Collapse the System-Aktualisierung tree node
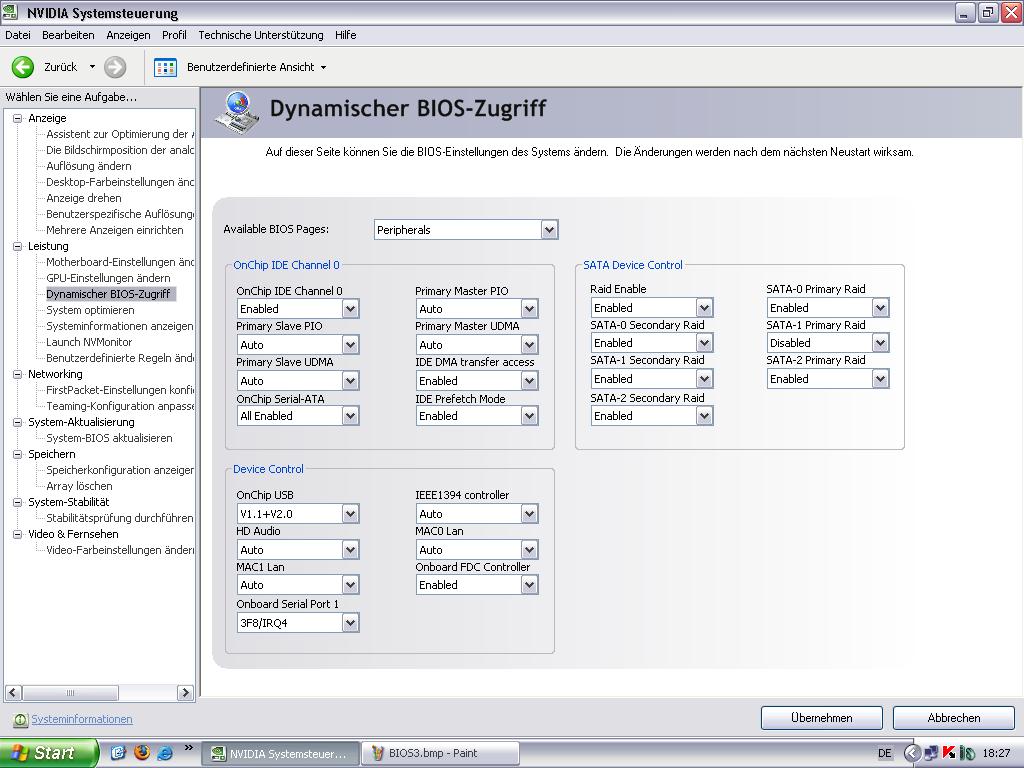1024x768 pixels. tap(18, 422)
